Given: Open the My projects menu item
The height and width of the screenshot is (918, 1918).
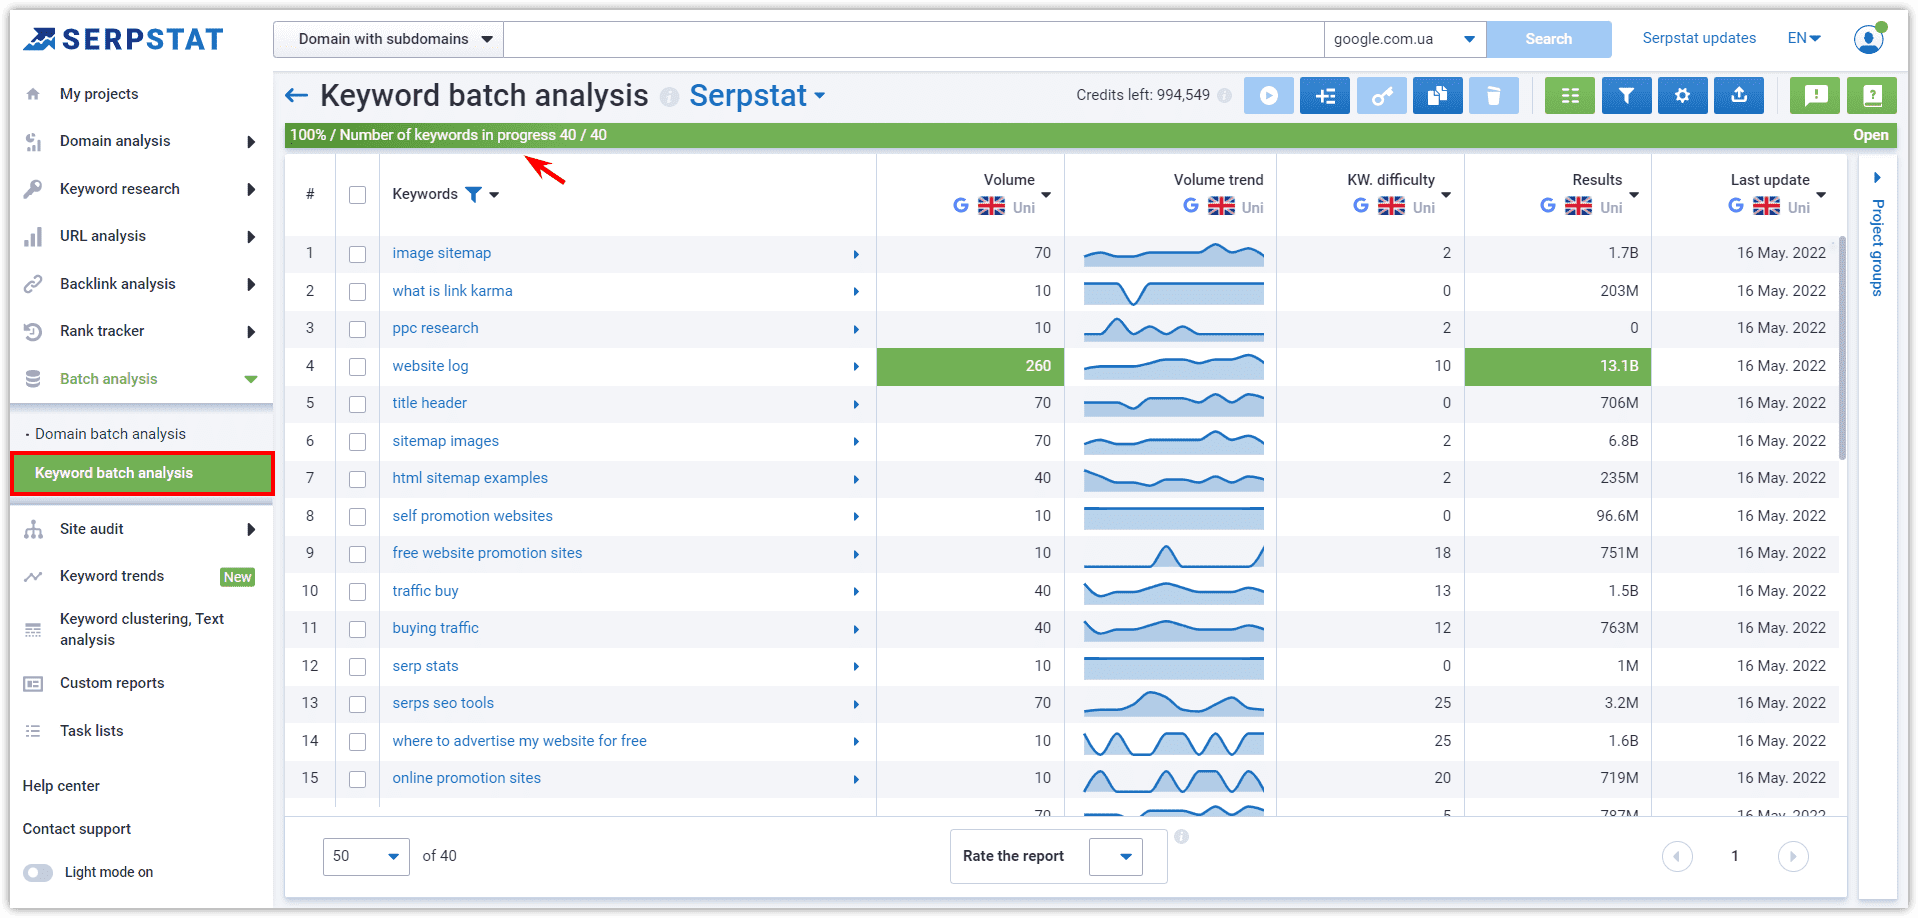Looking at the screenshot, I should [99, 94].
